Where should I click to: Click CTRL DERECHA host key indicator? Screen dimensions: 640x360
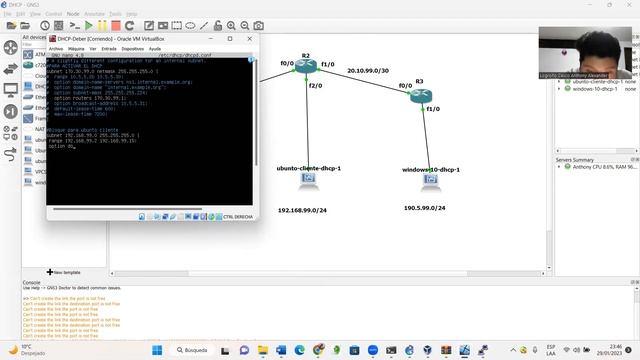tap(238, 217)
